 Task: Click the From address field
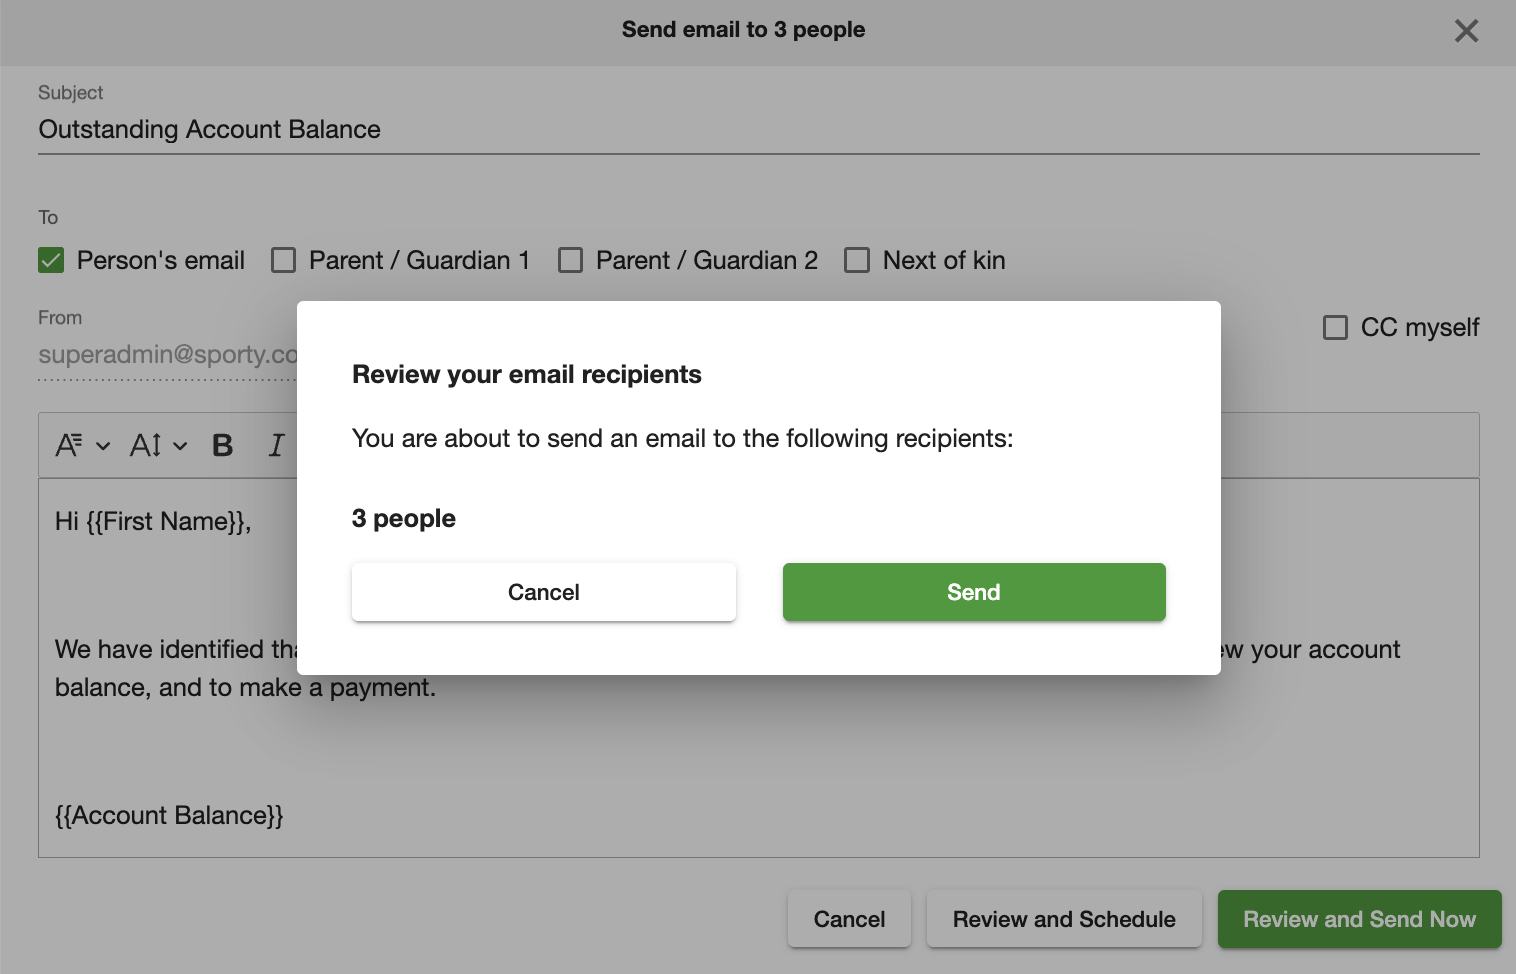(x=167, y=355)
